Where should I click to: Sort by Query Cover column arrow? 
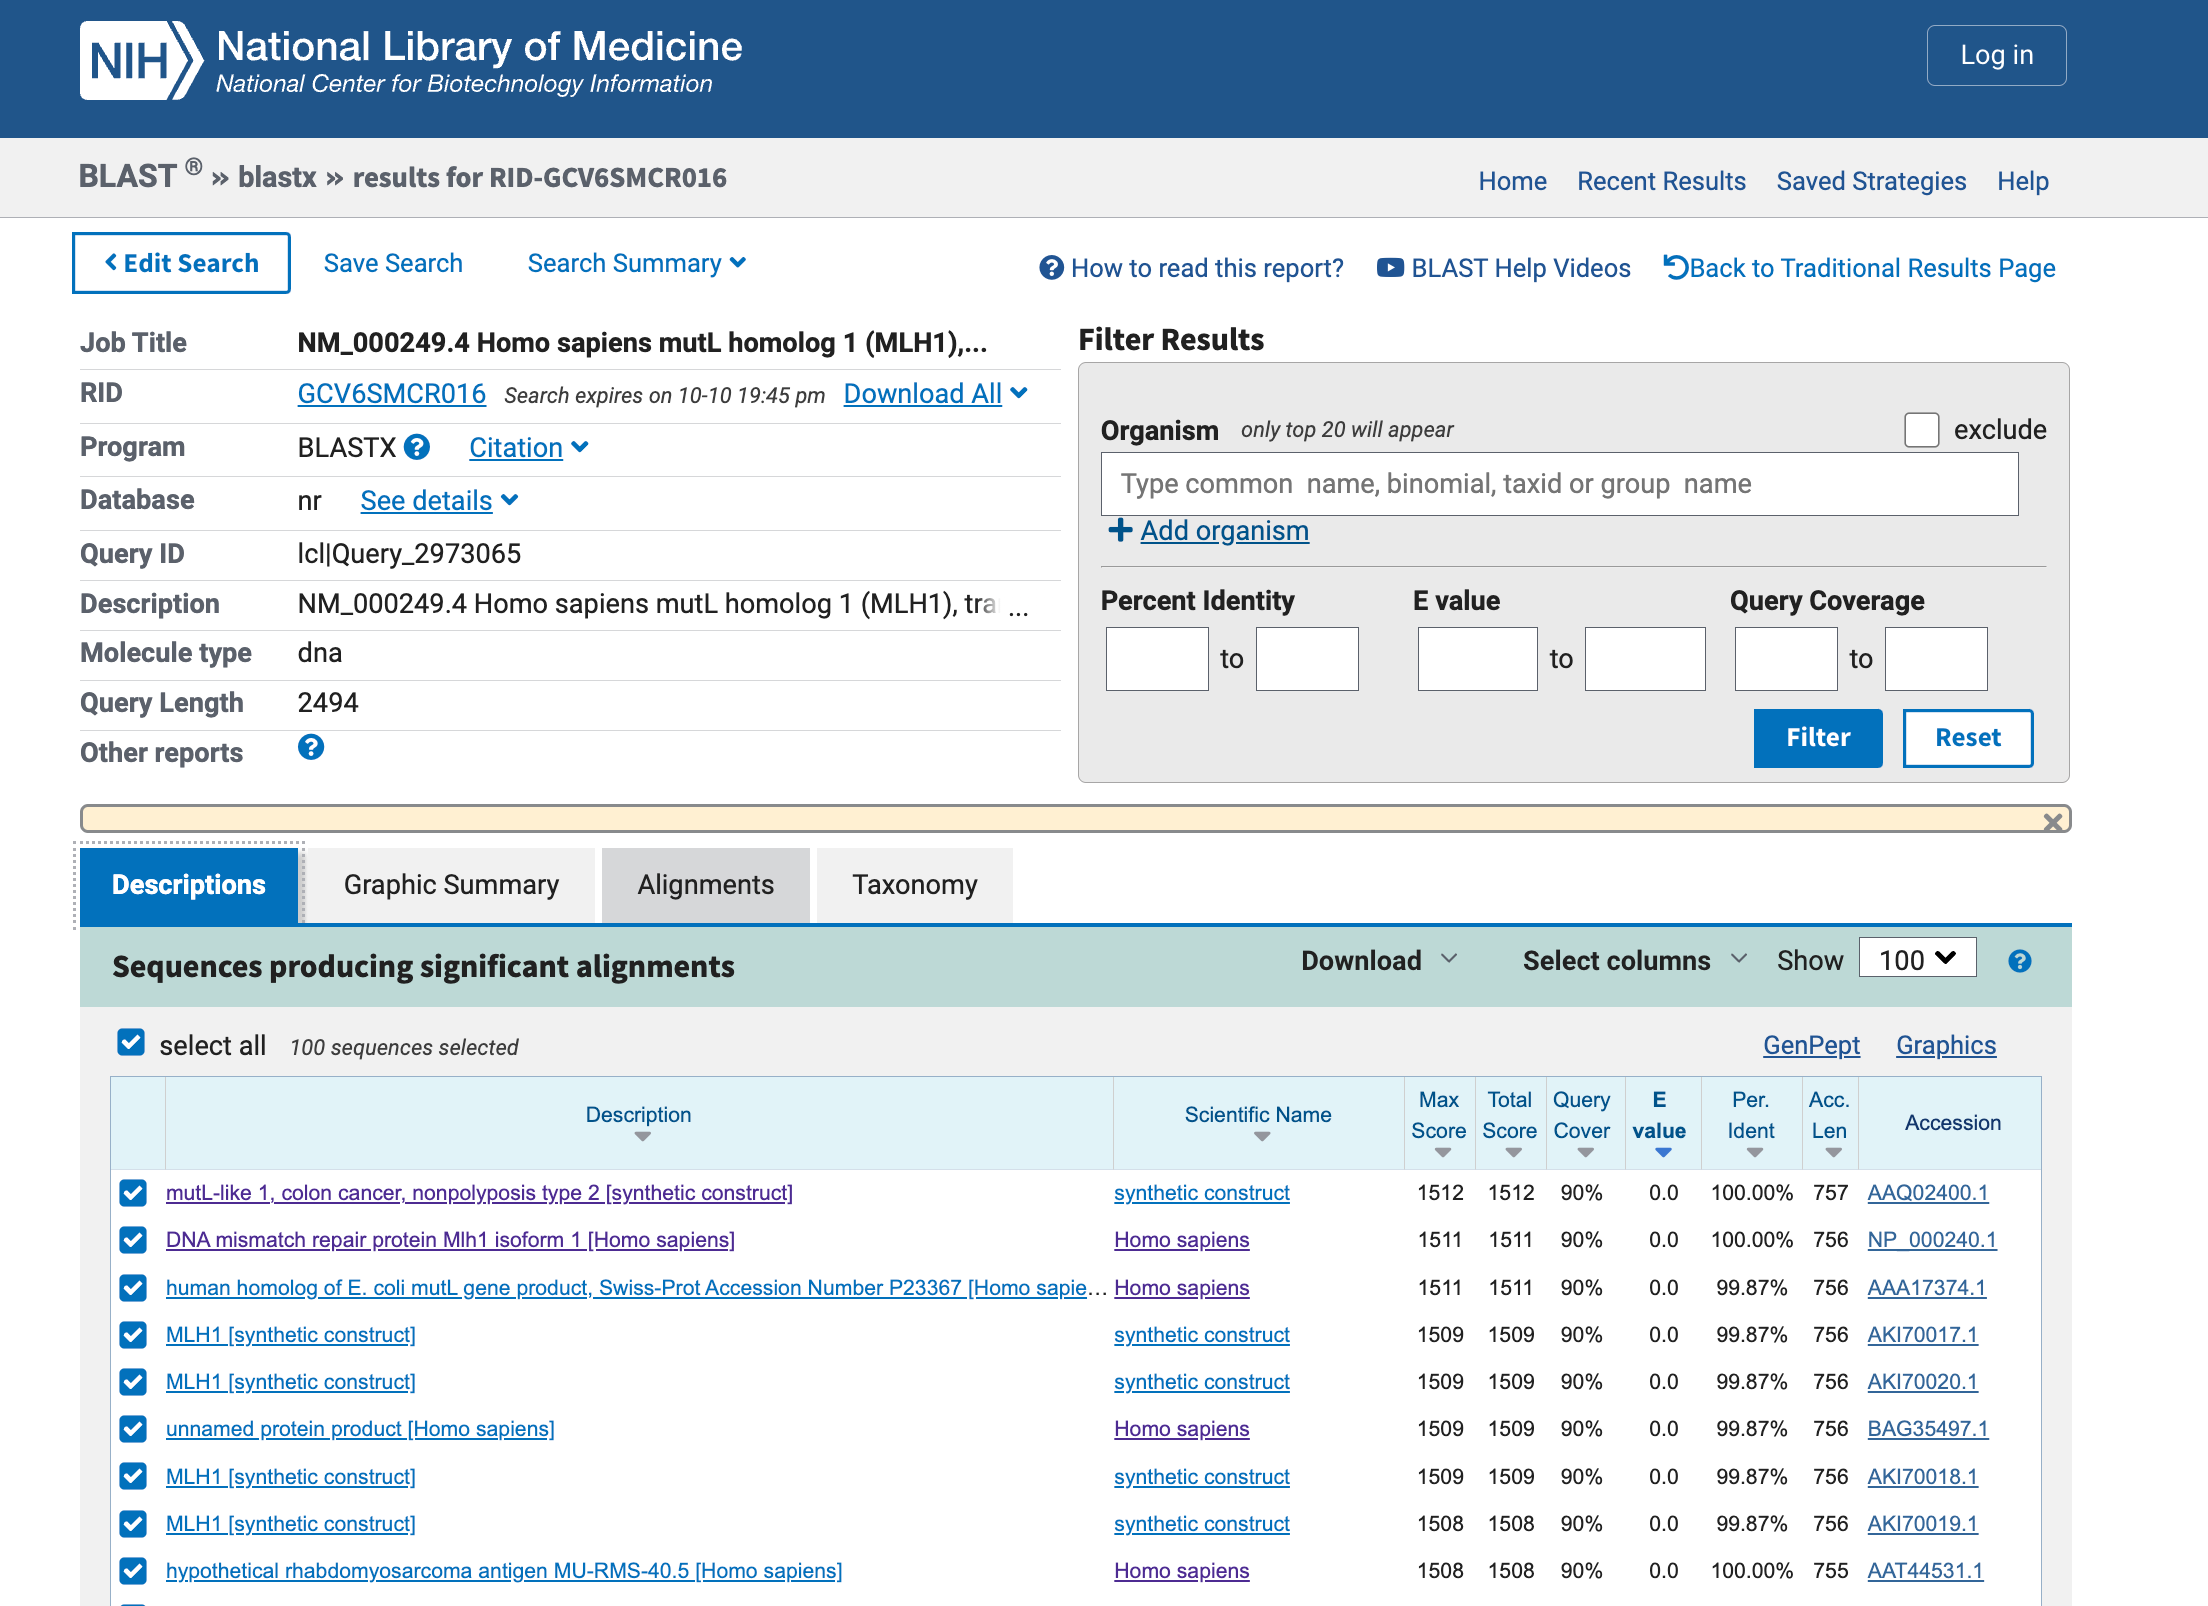click(x=1585, y=1153)
